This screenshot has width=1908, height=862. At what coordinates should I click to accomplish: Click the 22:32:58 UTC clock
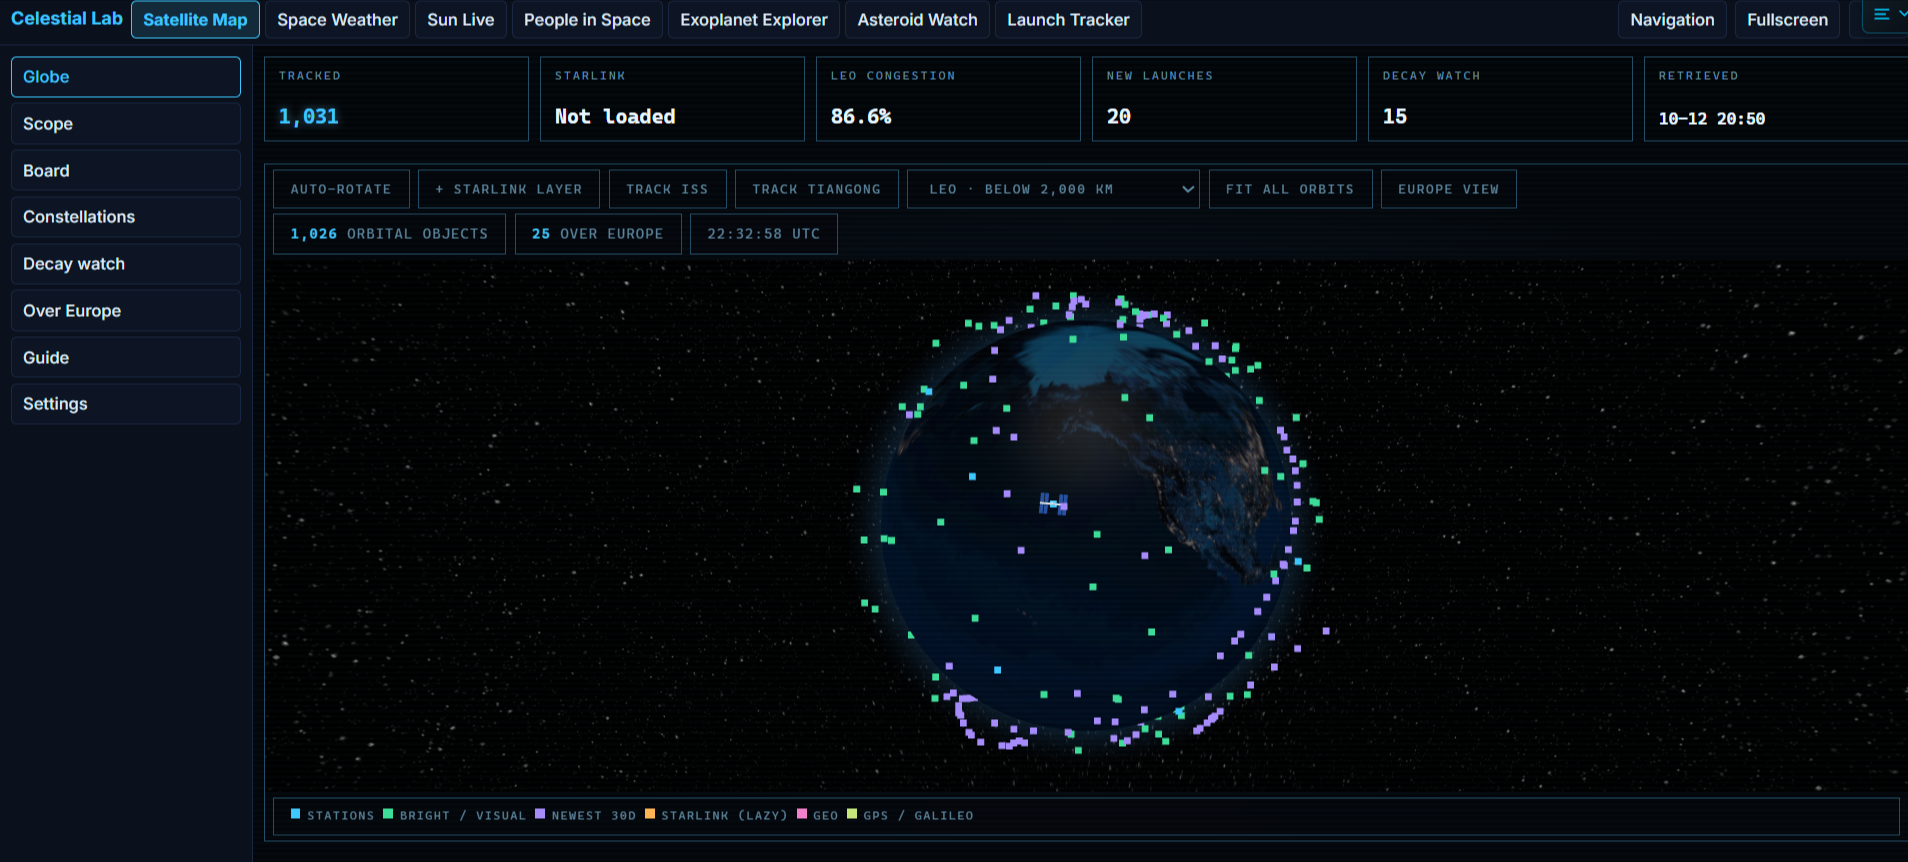pos(764,234)
